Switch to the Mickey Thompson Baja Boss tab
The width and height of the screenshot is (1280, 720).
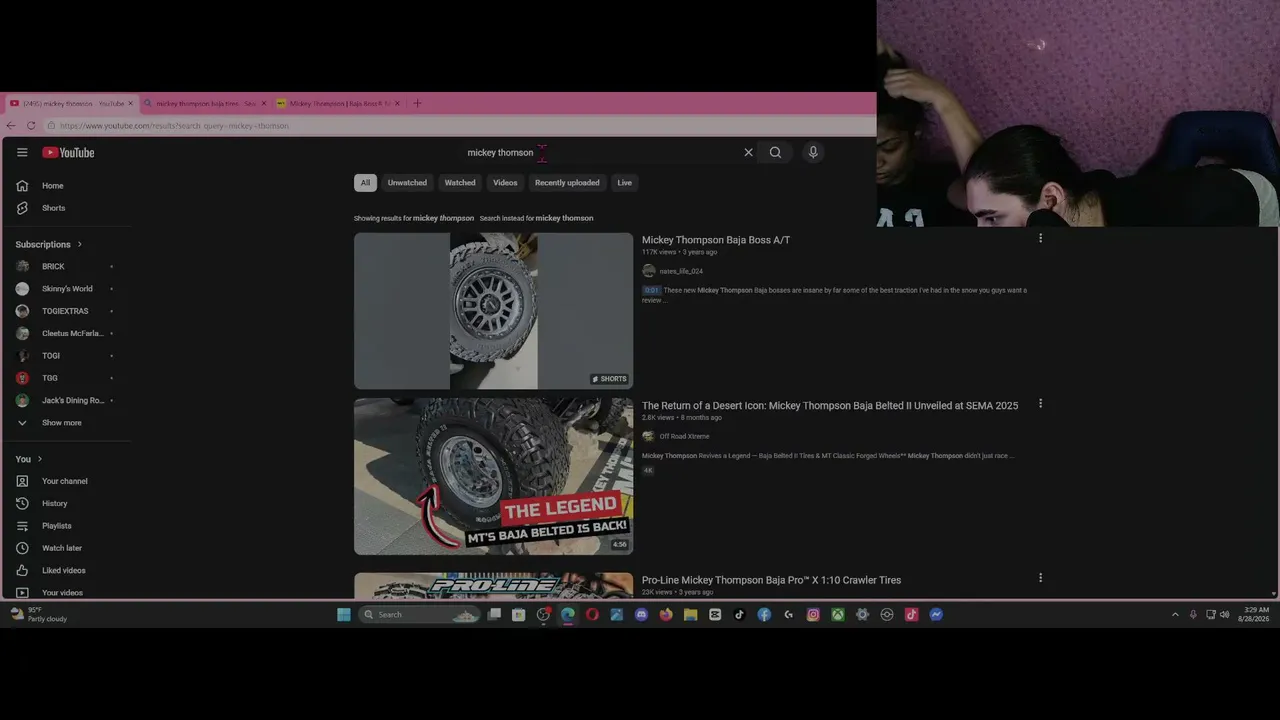pyautogui.click(x=338, y=103)
